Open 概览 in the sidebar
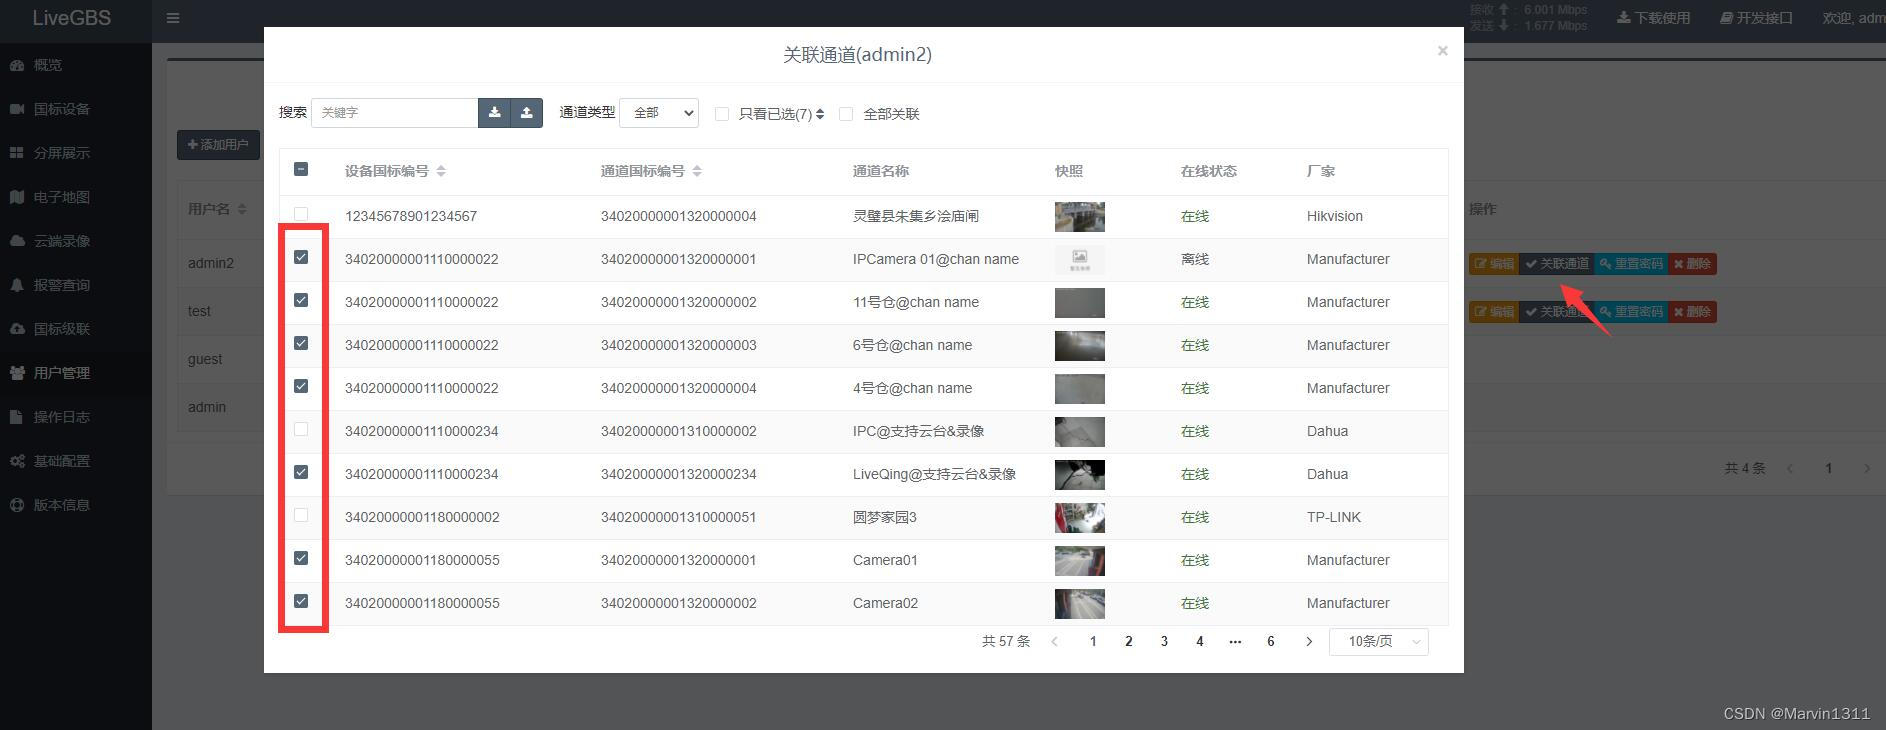The height and width of the screenshot is (730, 1886). coord(76,65)
